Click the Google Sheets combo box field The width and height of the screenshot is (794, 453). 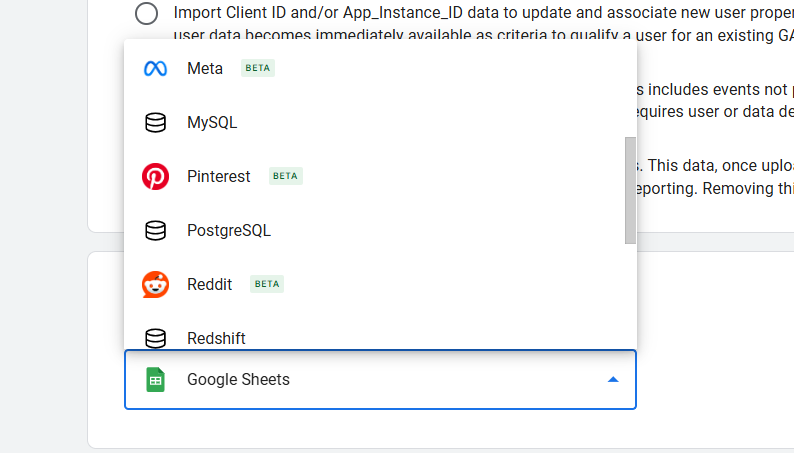pos(380,380)
